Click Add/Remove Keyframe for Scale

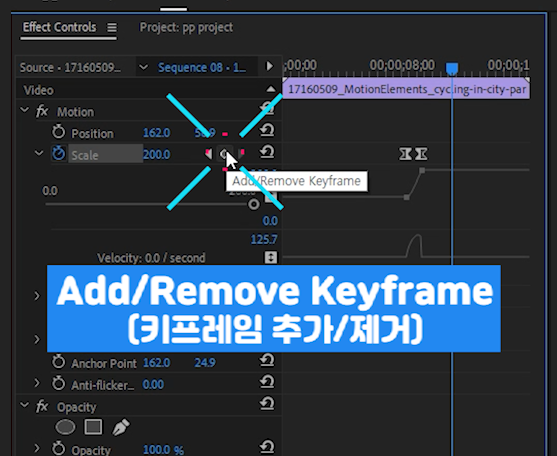224,154
